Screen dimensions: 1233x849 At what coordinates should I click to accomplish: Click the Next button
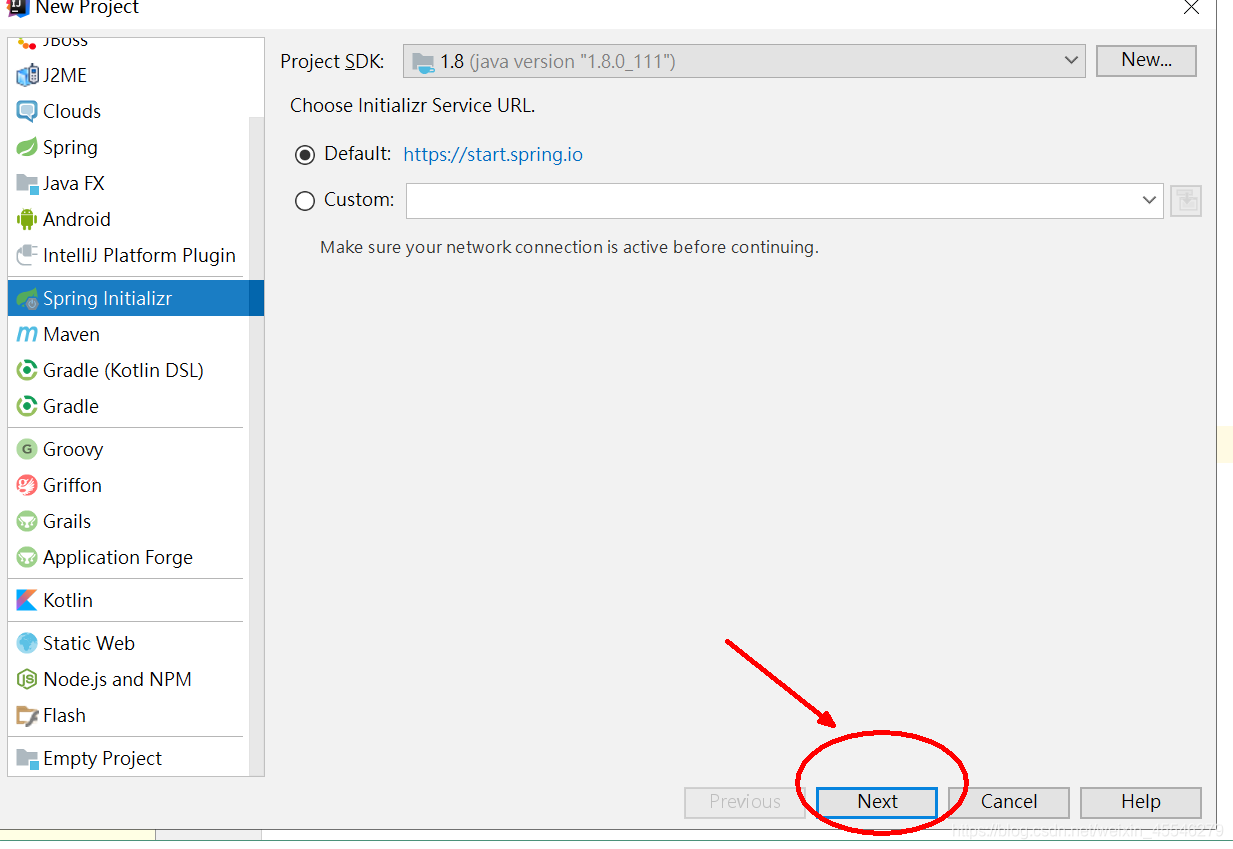coord(877,802)
